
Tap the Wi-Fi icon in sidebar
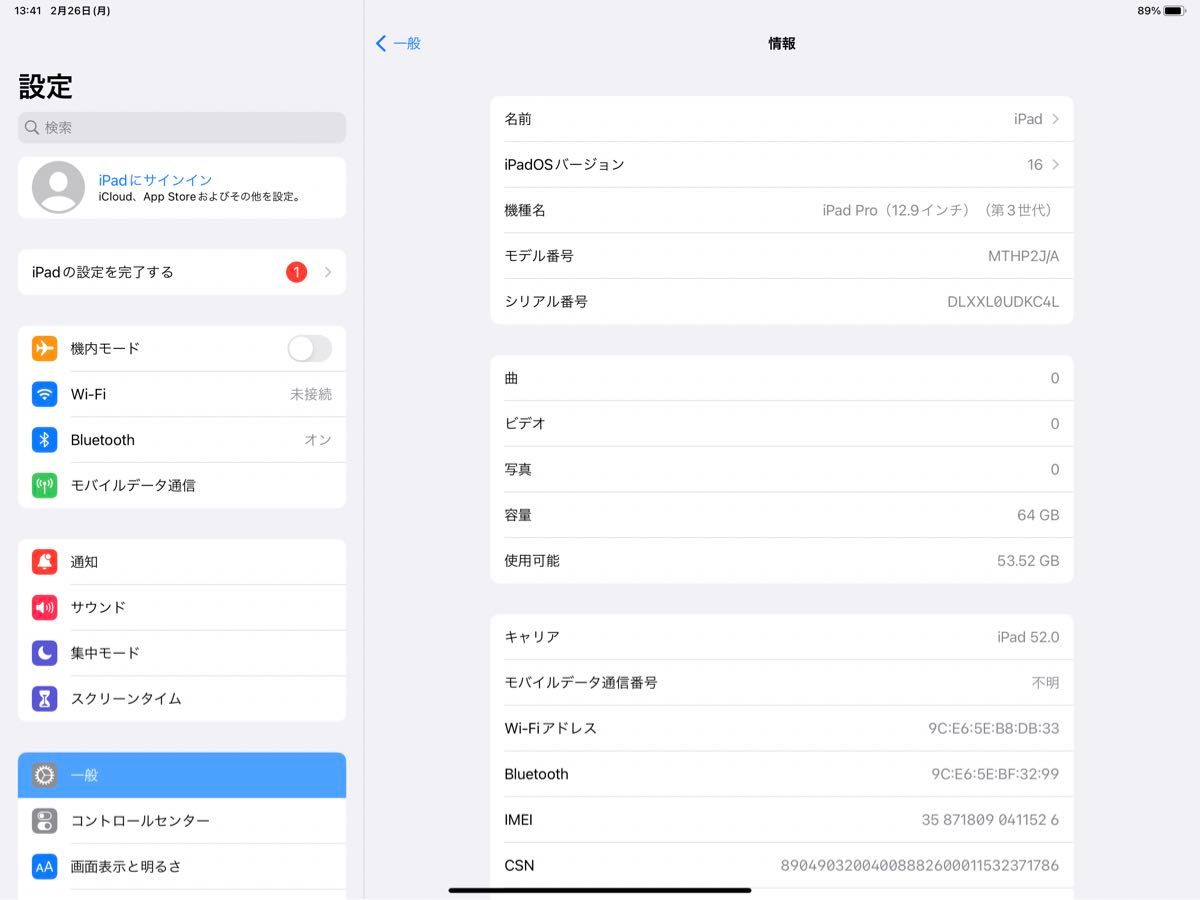pyautogui.click(x=45, y=394)
